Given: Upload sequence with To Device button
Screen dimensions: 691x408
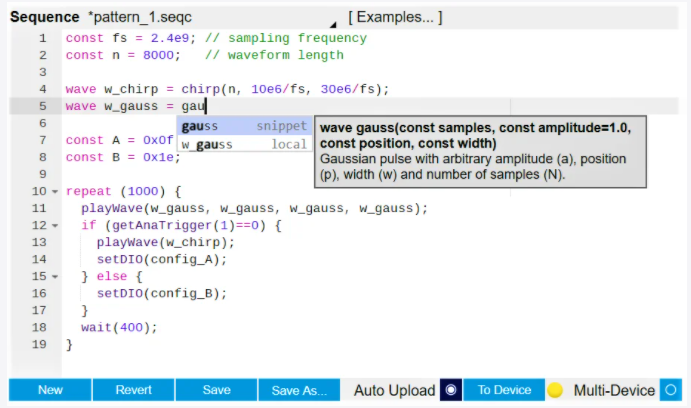Looking at the screenshot, I should click(x=504, y=390).
